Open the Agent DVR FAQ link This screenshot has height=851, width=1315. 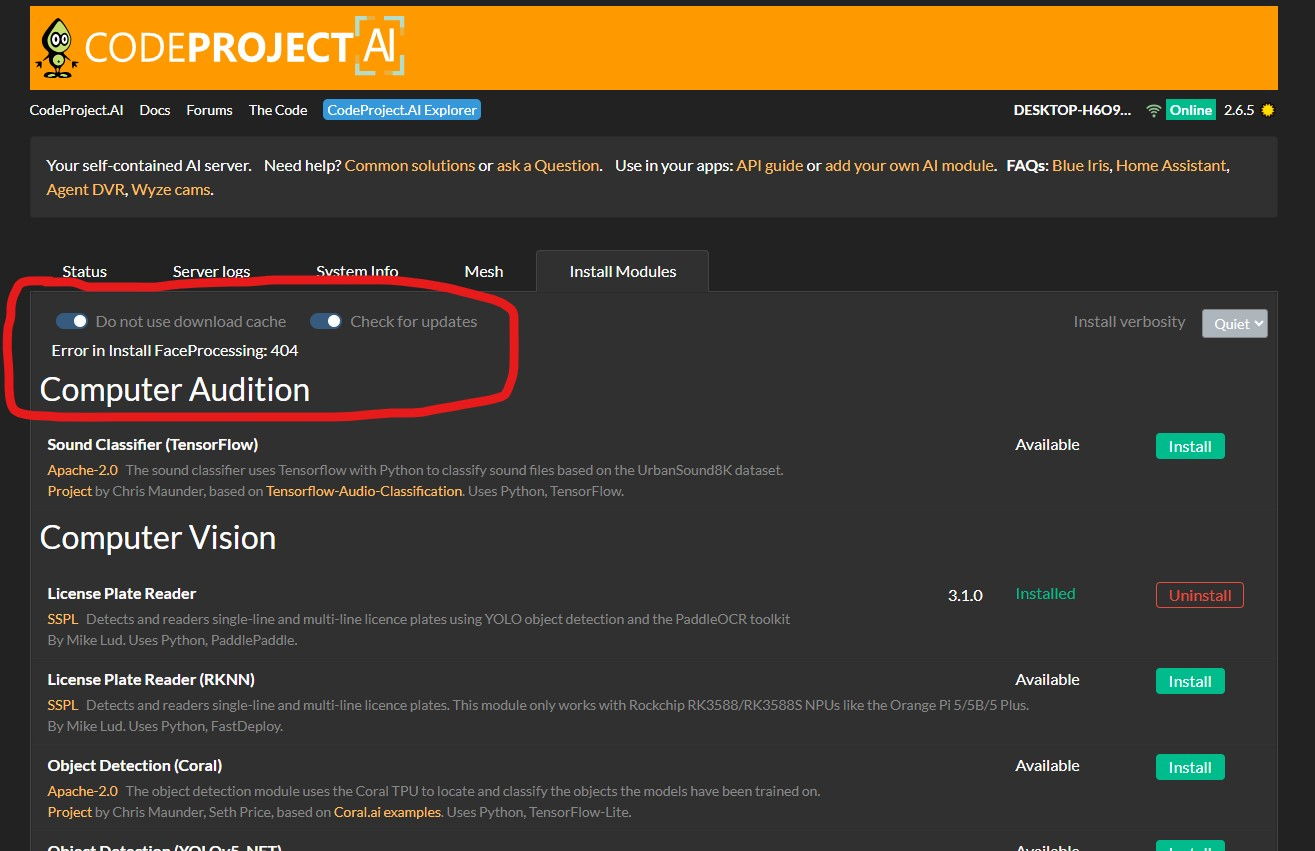click(86, 189)
